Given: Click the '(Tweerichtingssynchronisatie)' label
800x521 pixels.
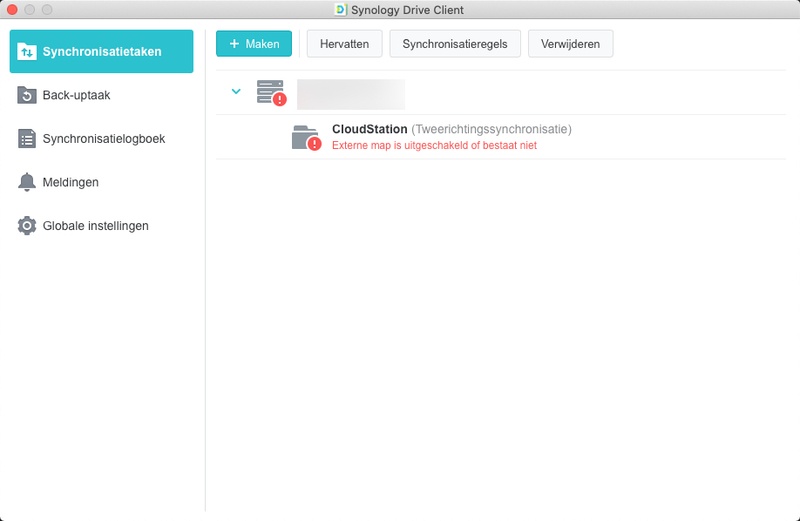Looking at the screenshot, I should (491, 129).
